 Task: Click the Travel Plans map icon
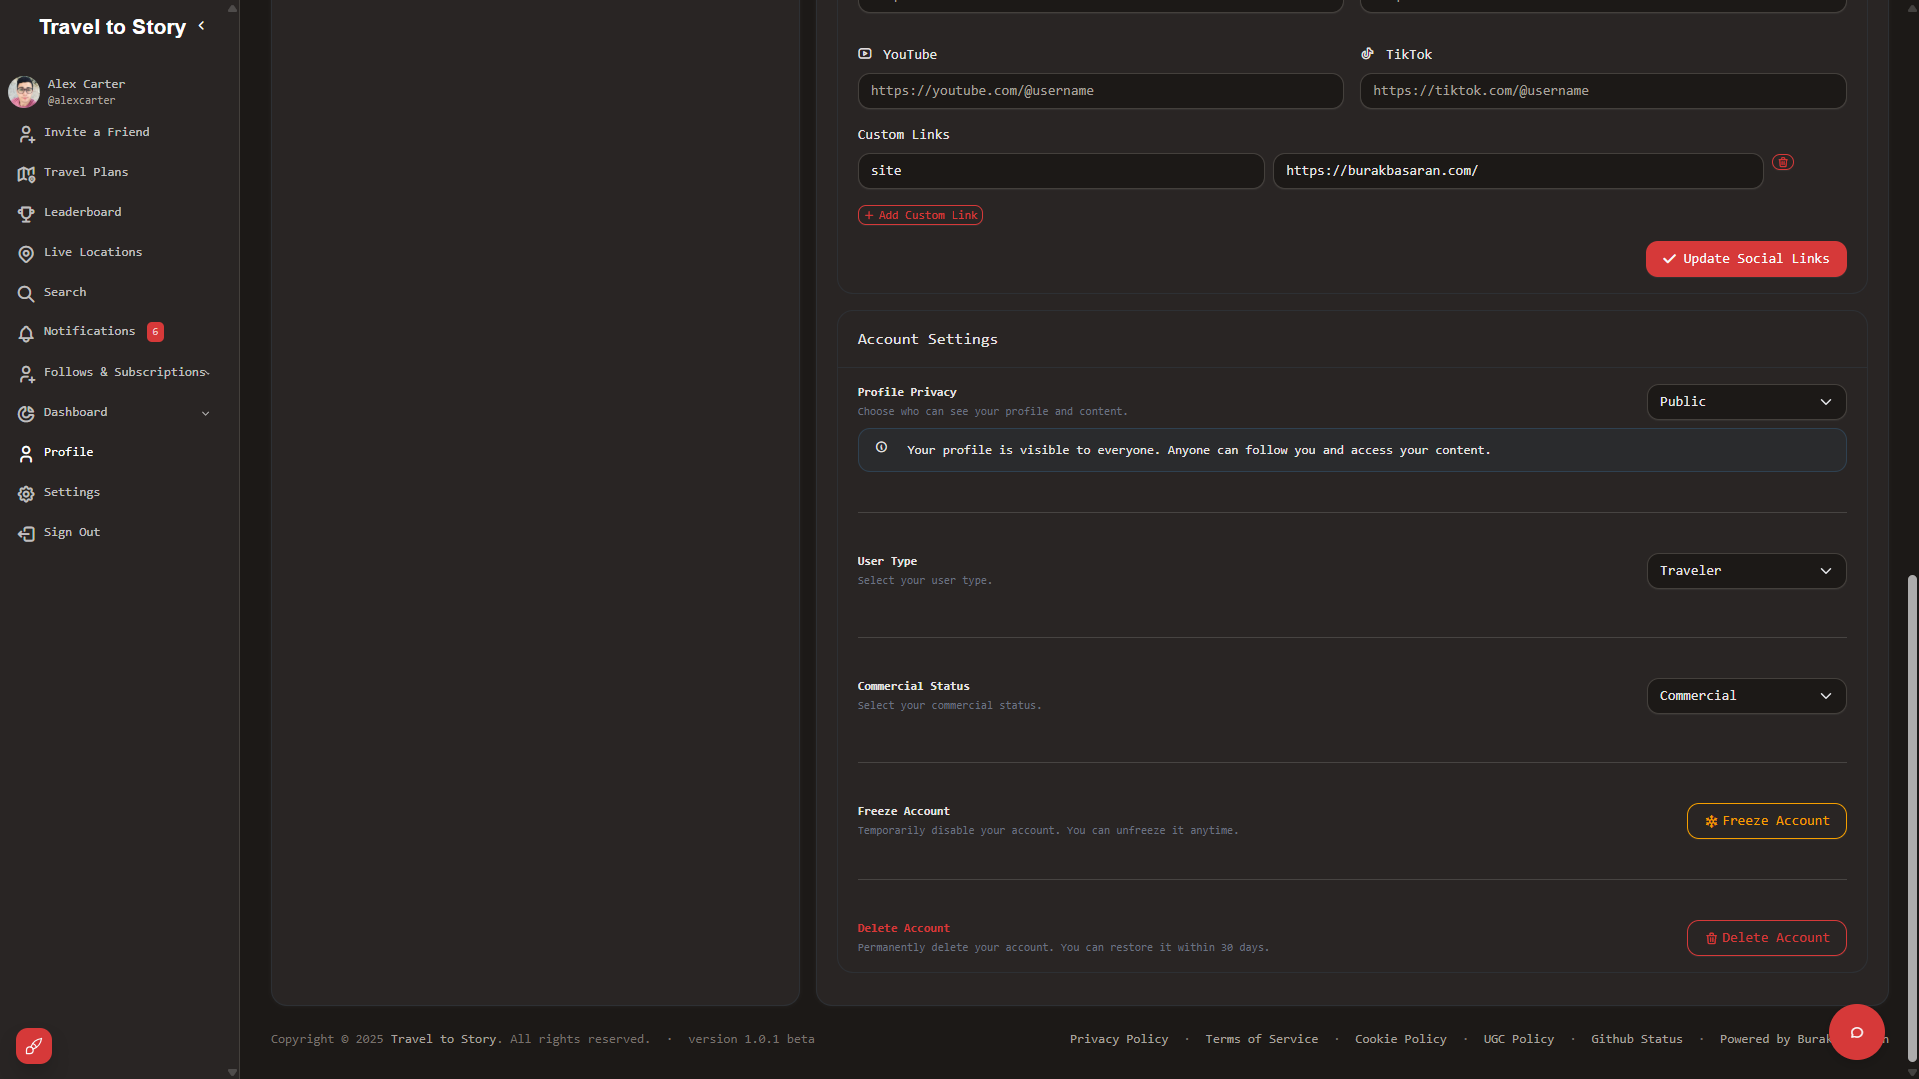click(x=26, y=173)
